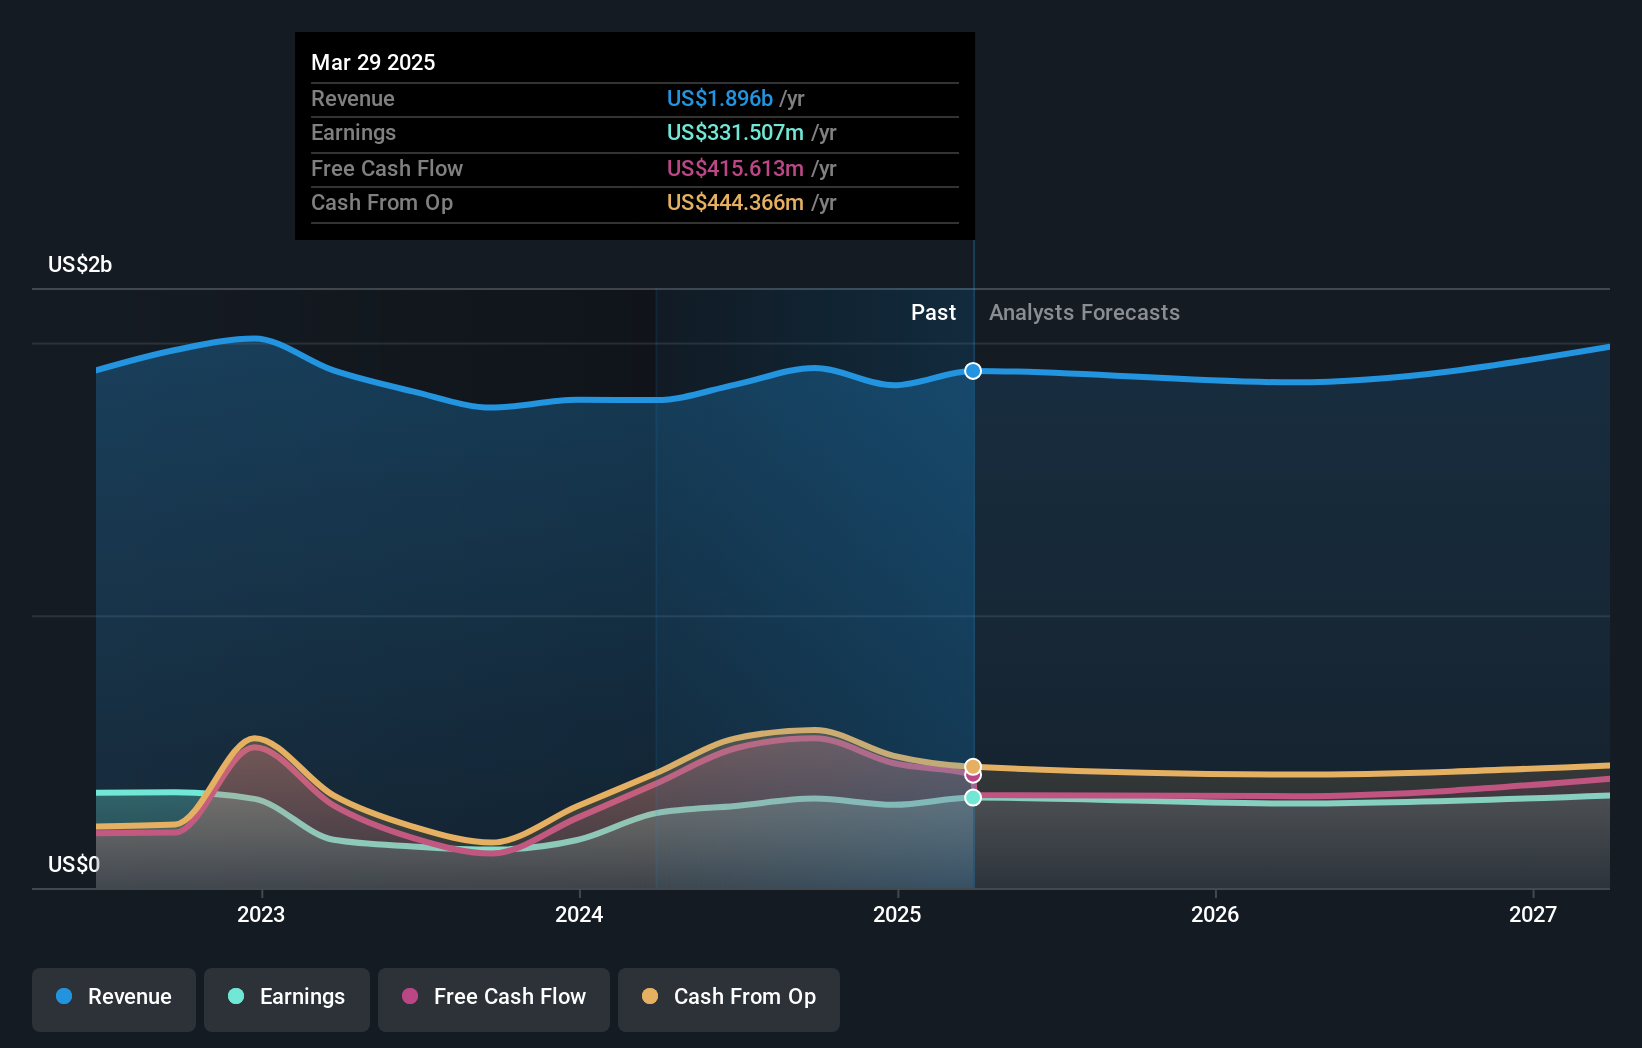1642x1048 pixels.
Task: Click the US$415.613m free cash flow value
Action: [x=735, y=169]
